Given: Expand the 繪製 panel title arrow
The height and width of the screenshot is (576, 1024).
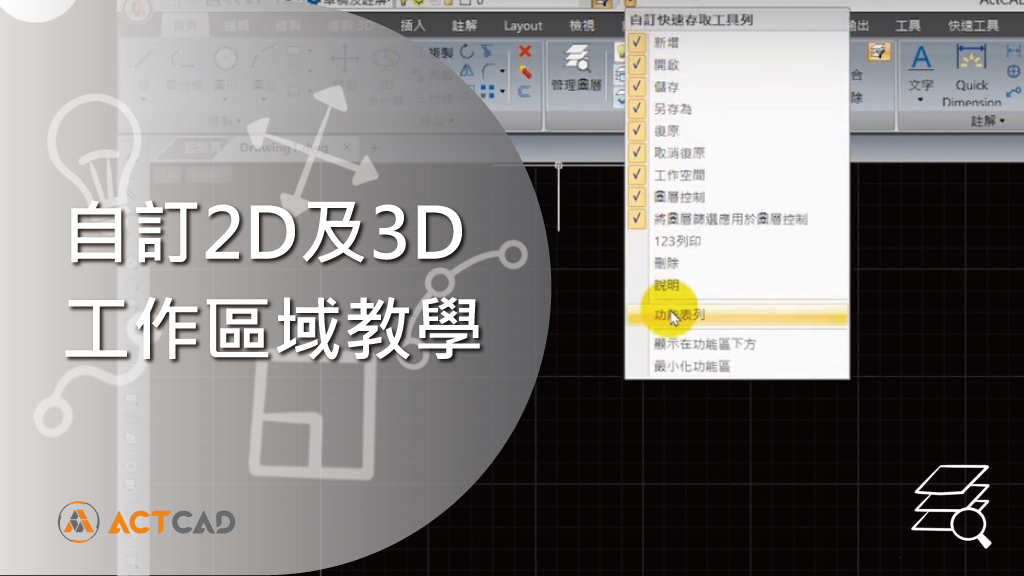Looking at the screenshot, I should click(240, 121).
